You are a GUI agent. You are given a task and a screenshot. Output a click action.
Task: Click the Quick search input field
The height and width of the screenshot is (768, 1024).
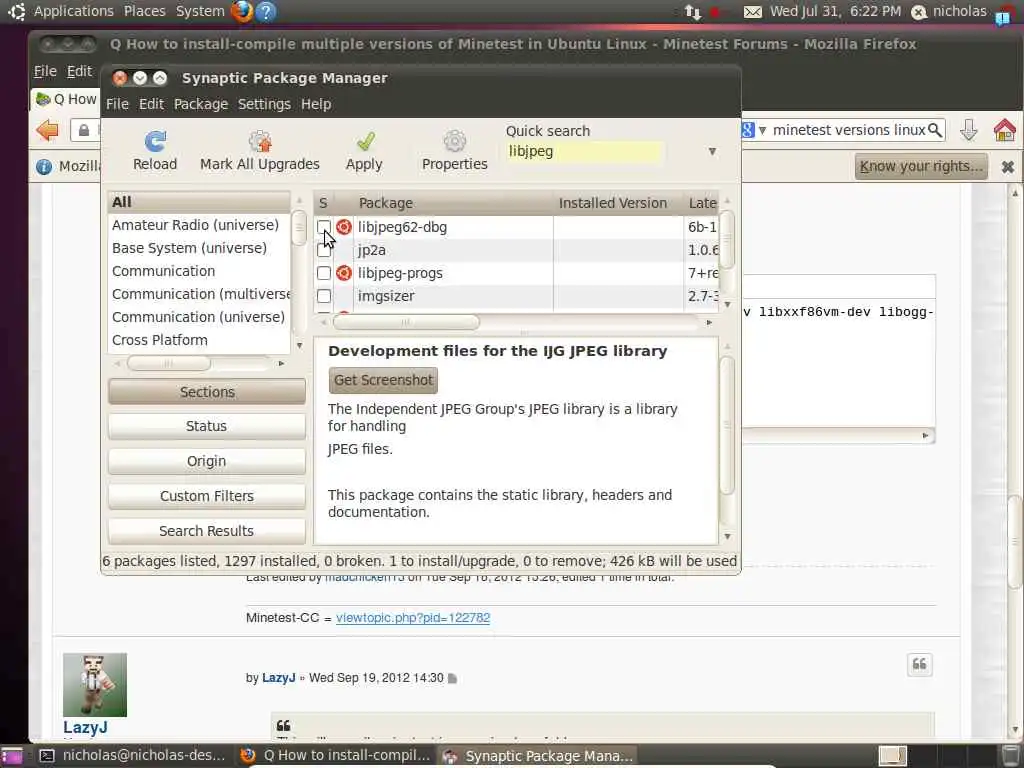click(x=584, y=152)
